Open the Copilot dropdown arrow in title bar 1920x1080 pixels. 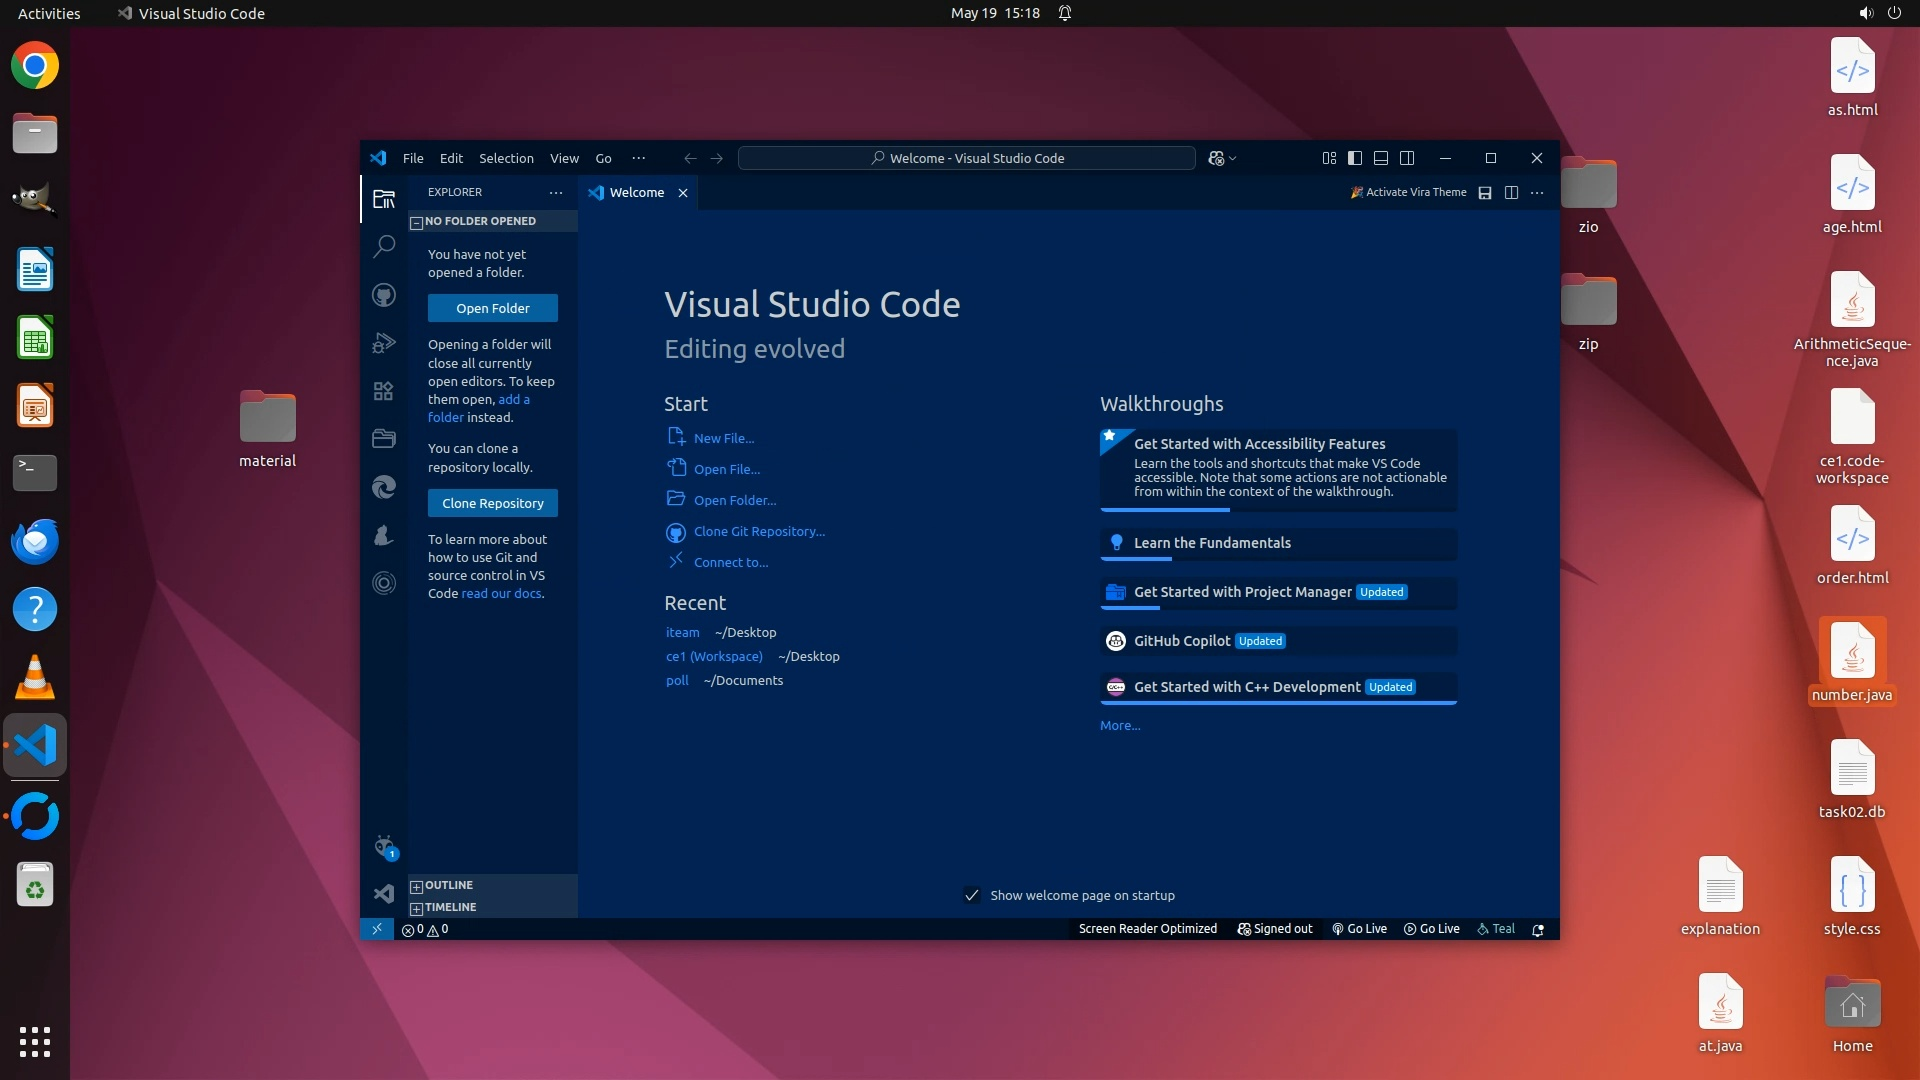1233,158
